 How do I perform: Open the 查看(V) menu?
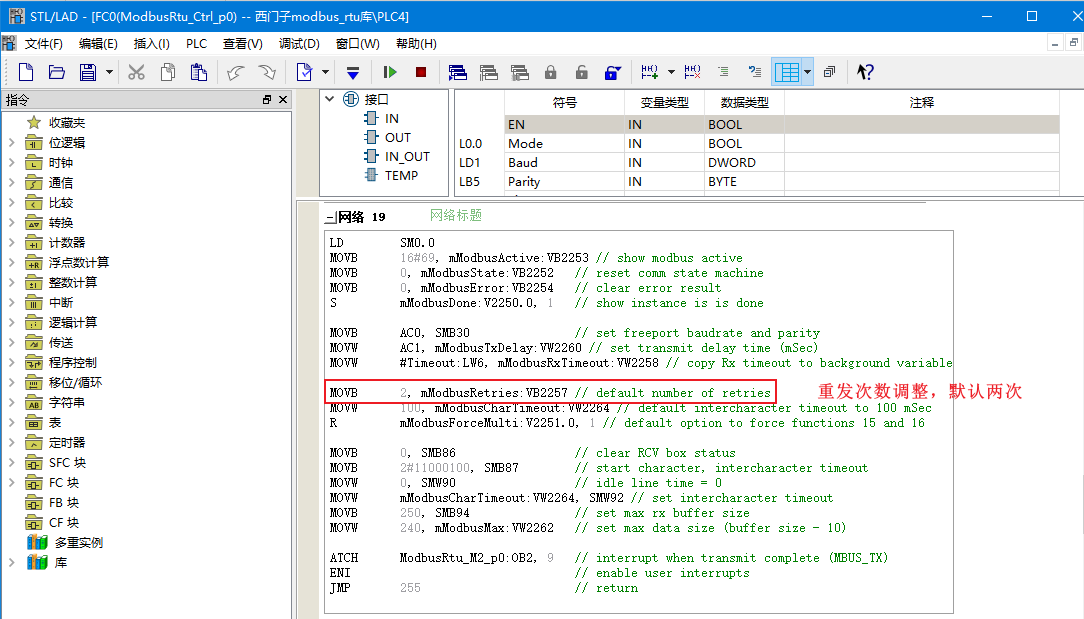coord(243,44)
